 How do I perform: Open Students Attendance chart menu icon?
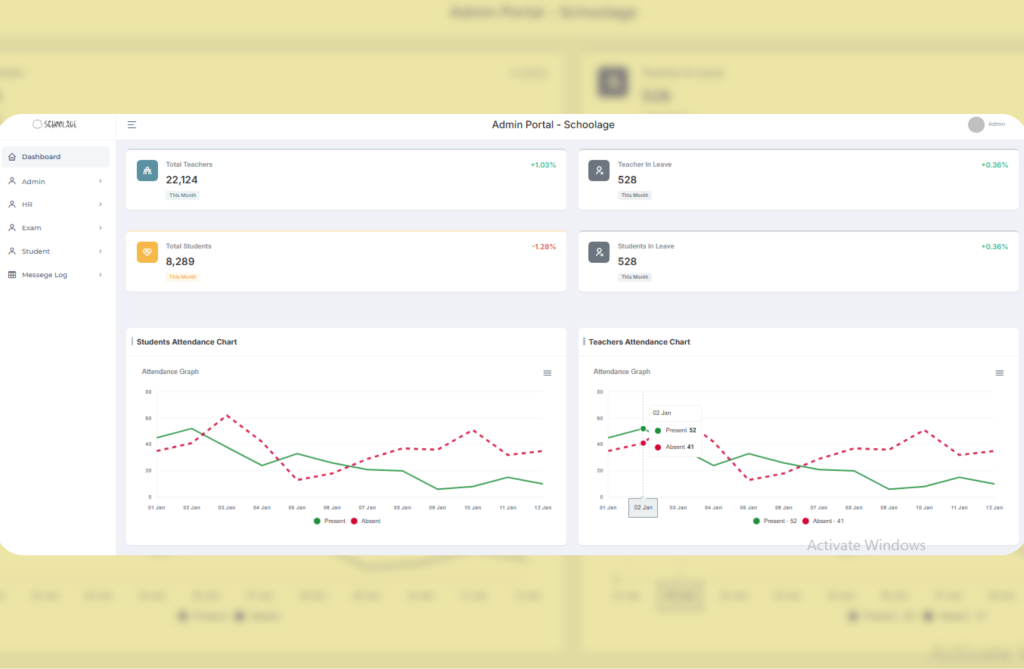547,373
